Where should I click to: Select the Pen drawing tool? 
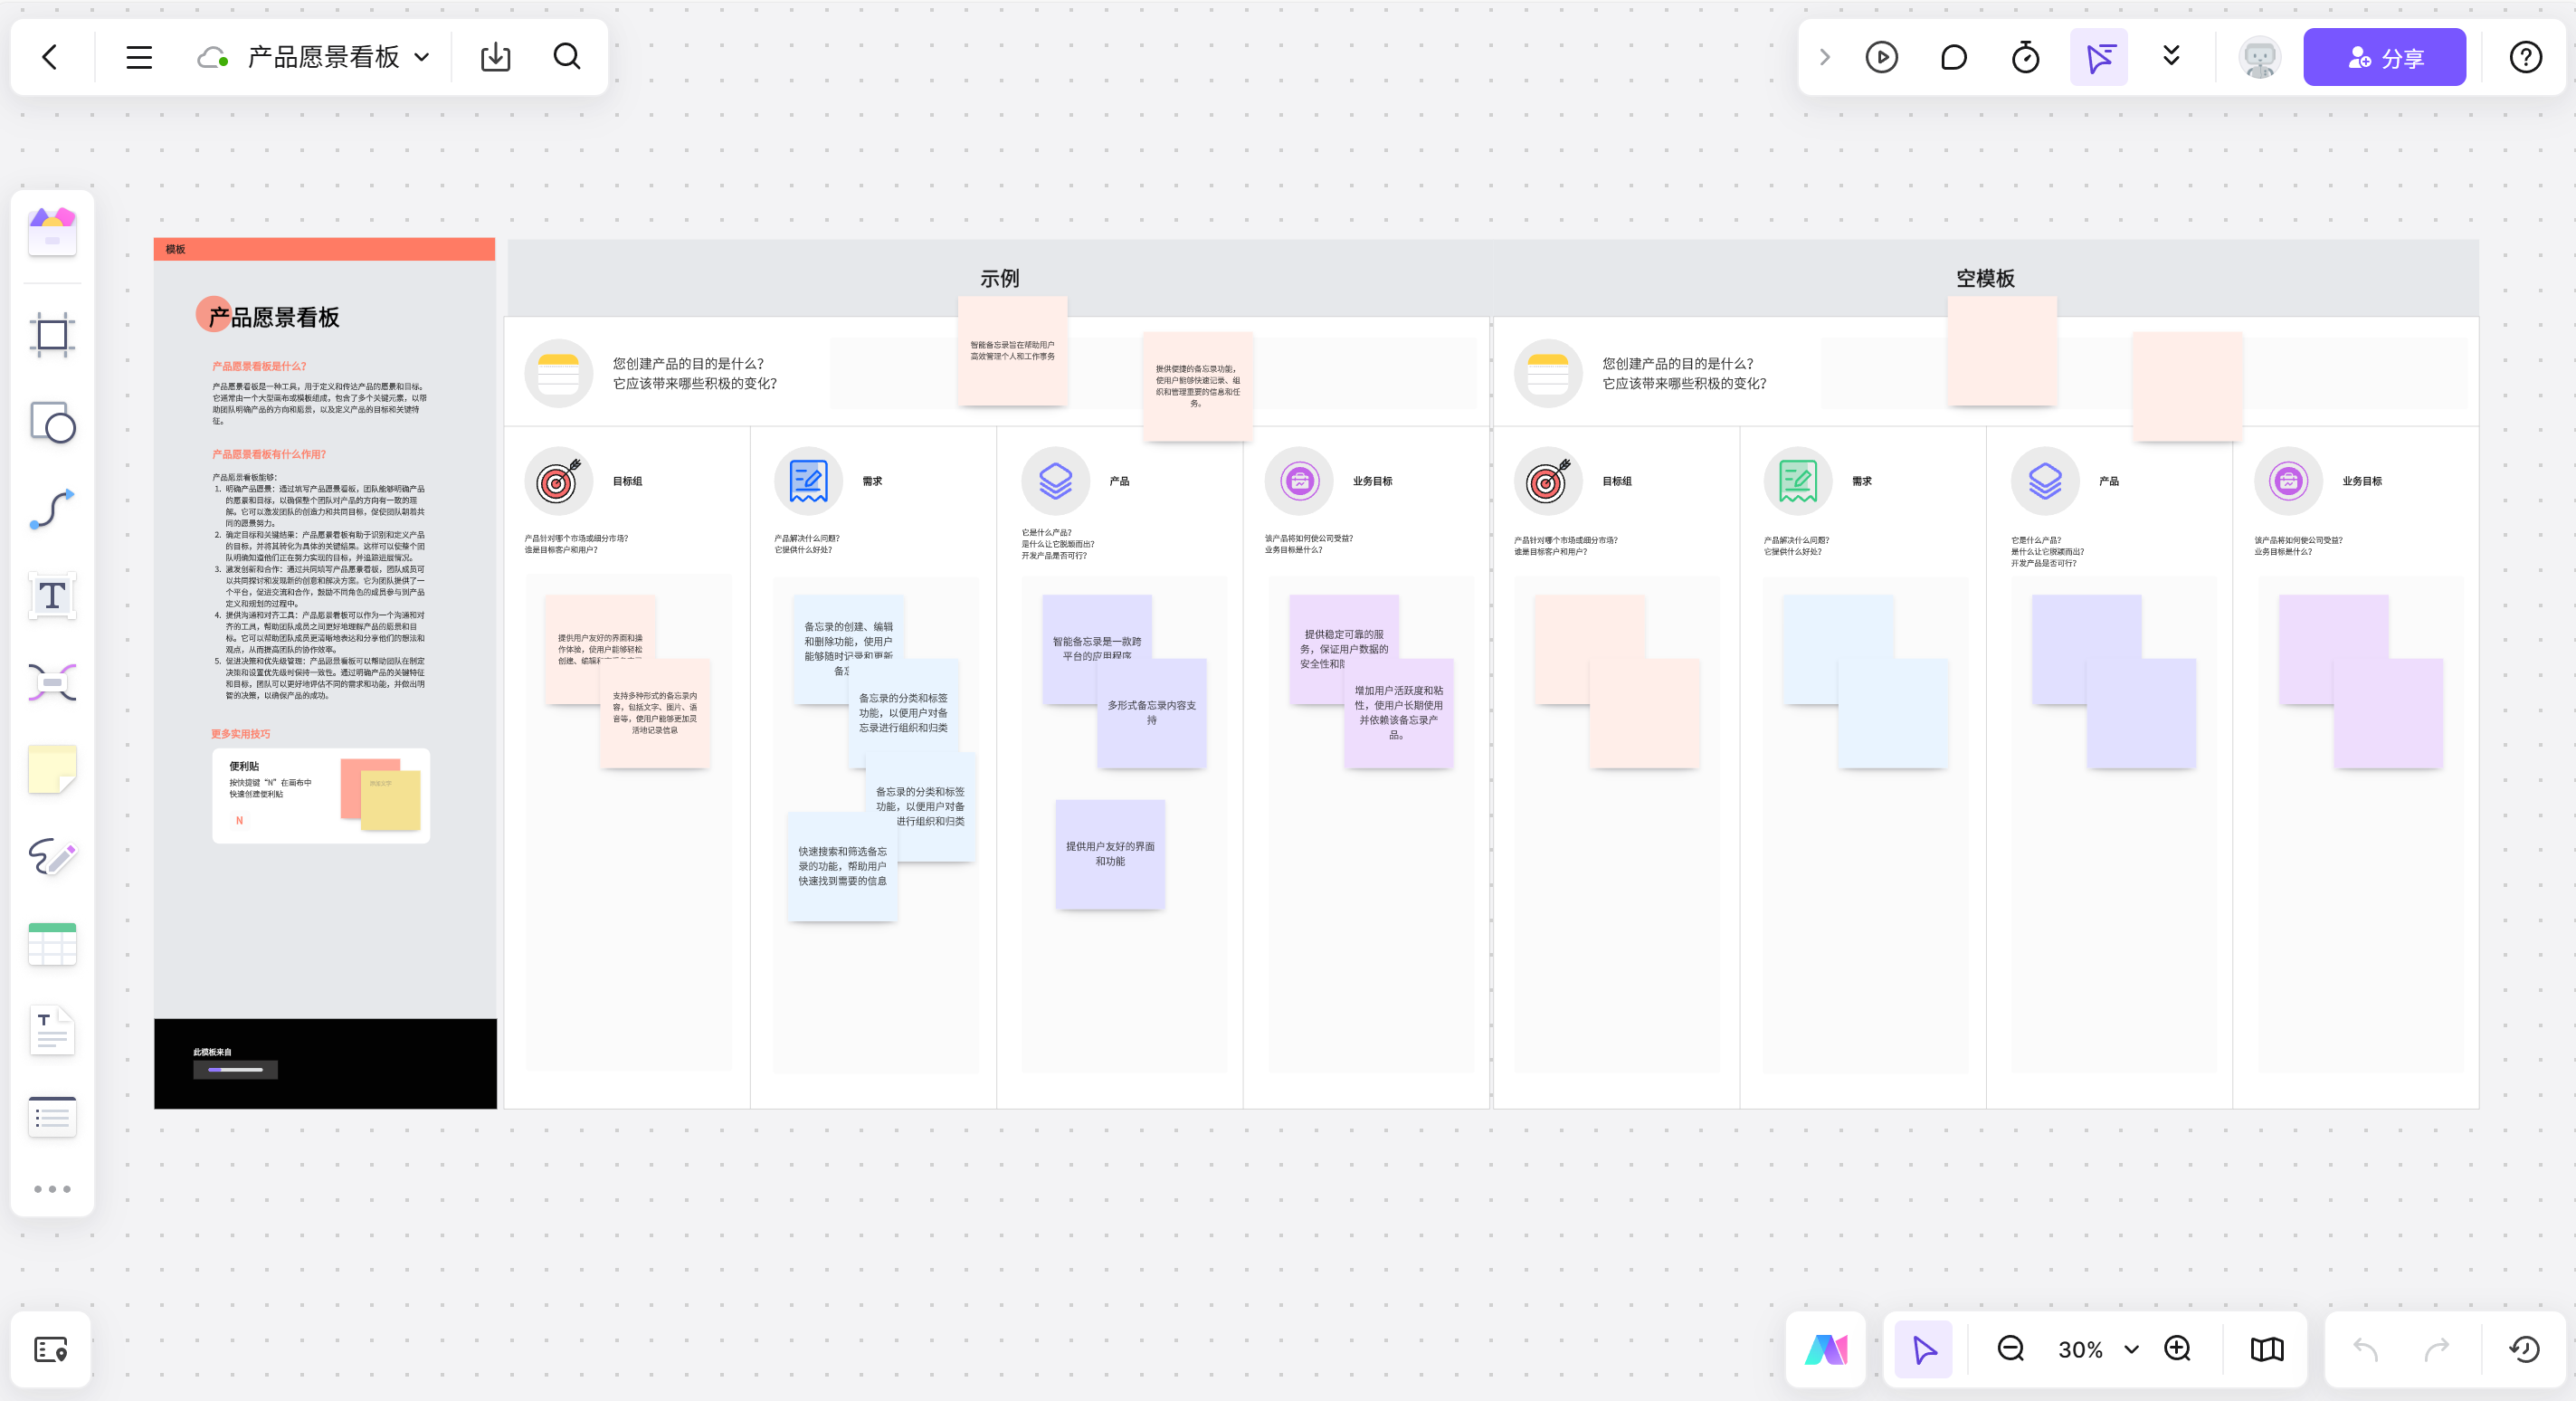point(52,856)
